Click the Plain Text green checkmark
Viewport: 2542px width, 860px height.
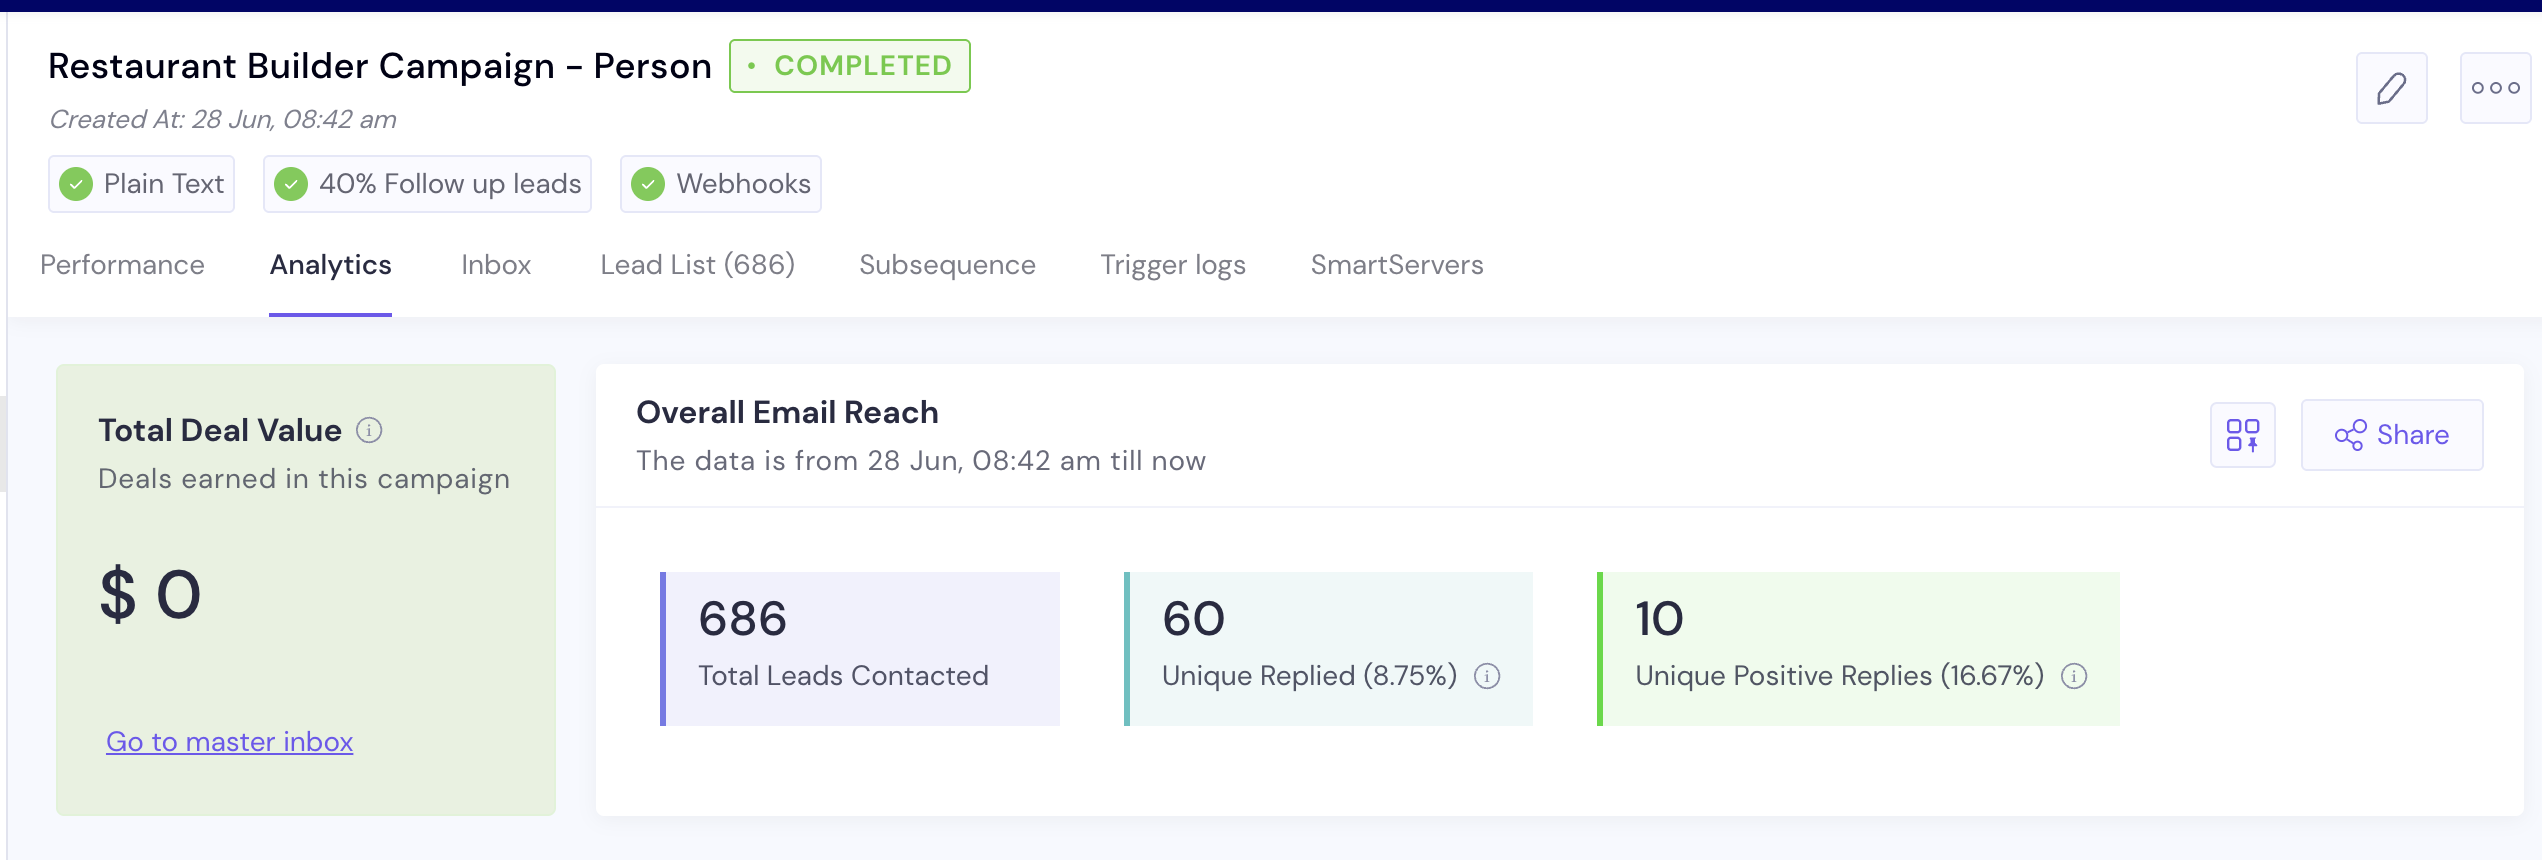tap(76, 184)
